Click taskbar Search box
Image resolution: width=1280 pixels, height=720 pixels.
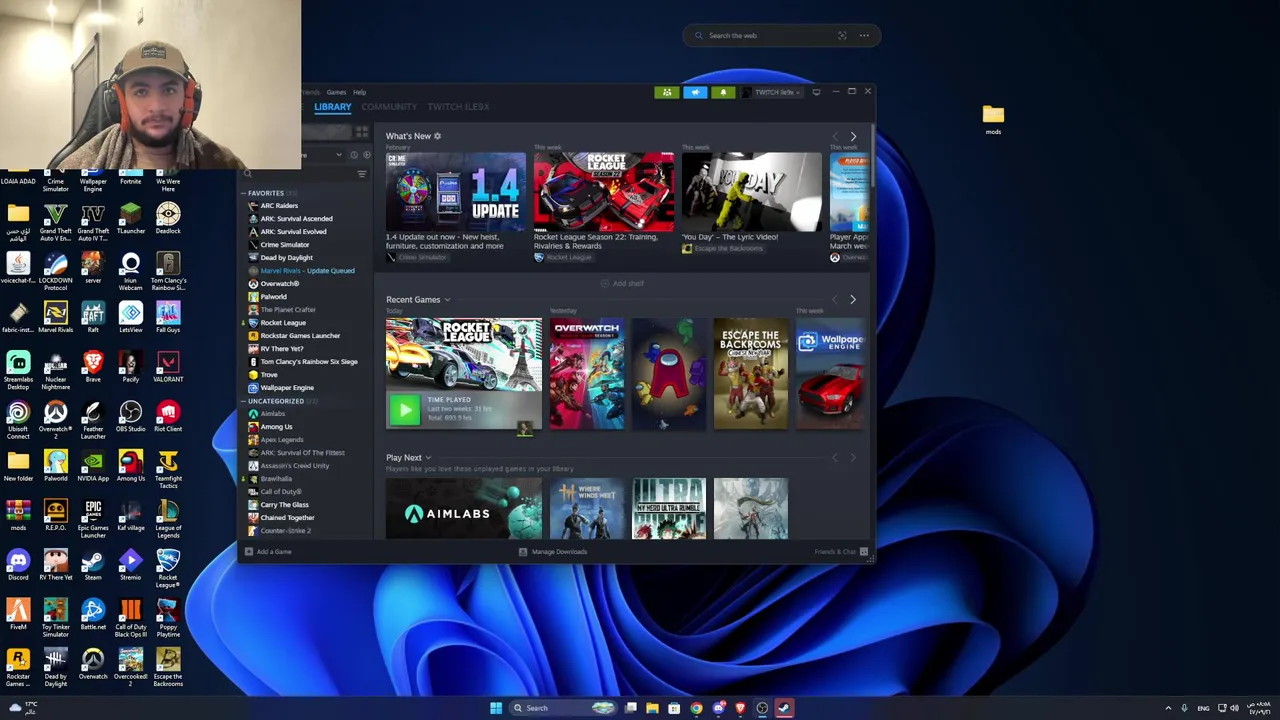pyautogui.click(x=565, y=708)
